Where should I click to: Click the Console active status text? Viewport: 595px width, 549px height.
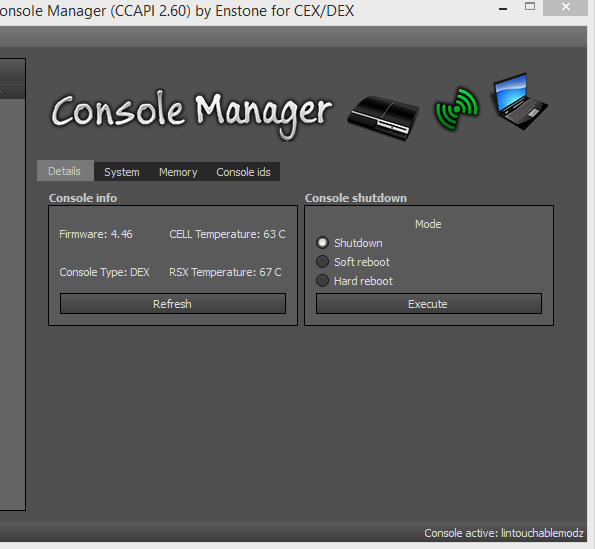(504, 533)
